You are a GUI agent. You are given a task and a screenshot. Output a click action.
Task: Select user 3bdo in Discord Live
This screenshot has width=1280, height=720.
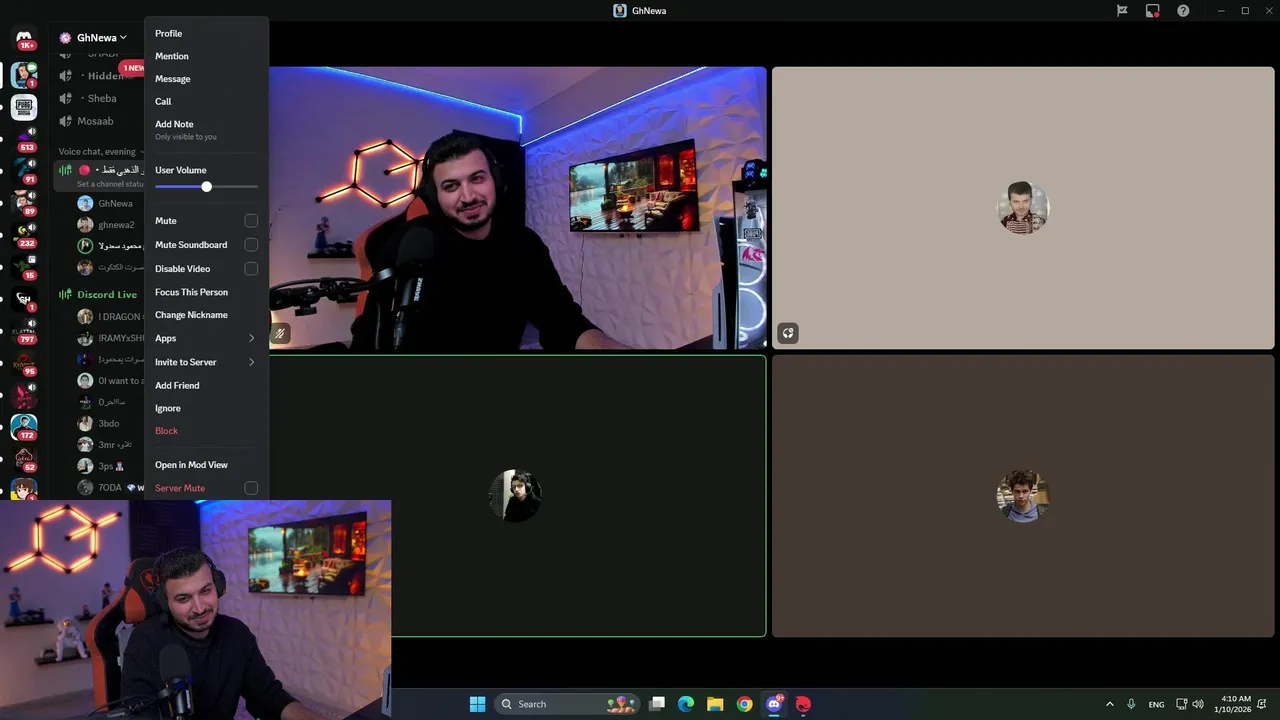tap(110, 423)
